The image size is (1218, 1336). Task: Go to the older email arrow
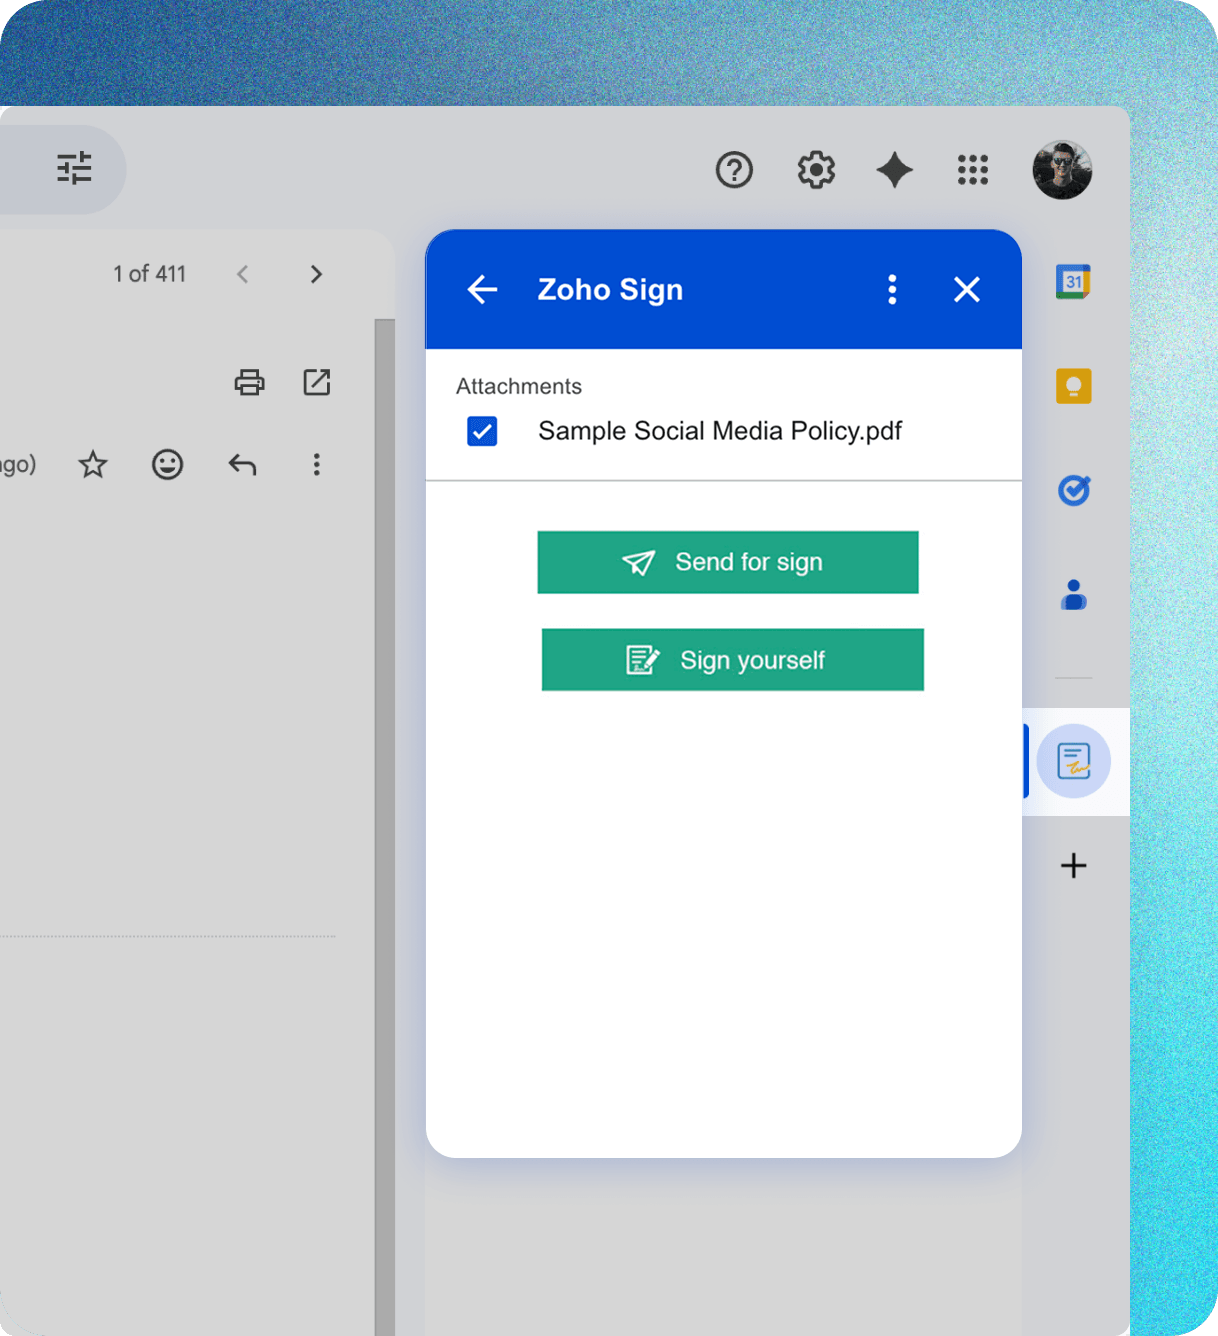tap(316, 274)
